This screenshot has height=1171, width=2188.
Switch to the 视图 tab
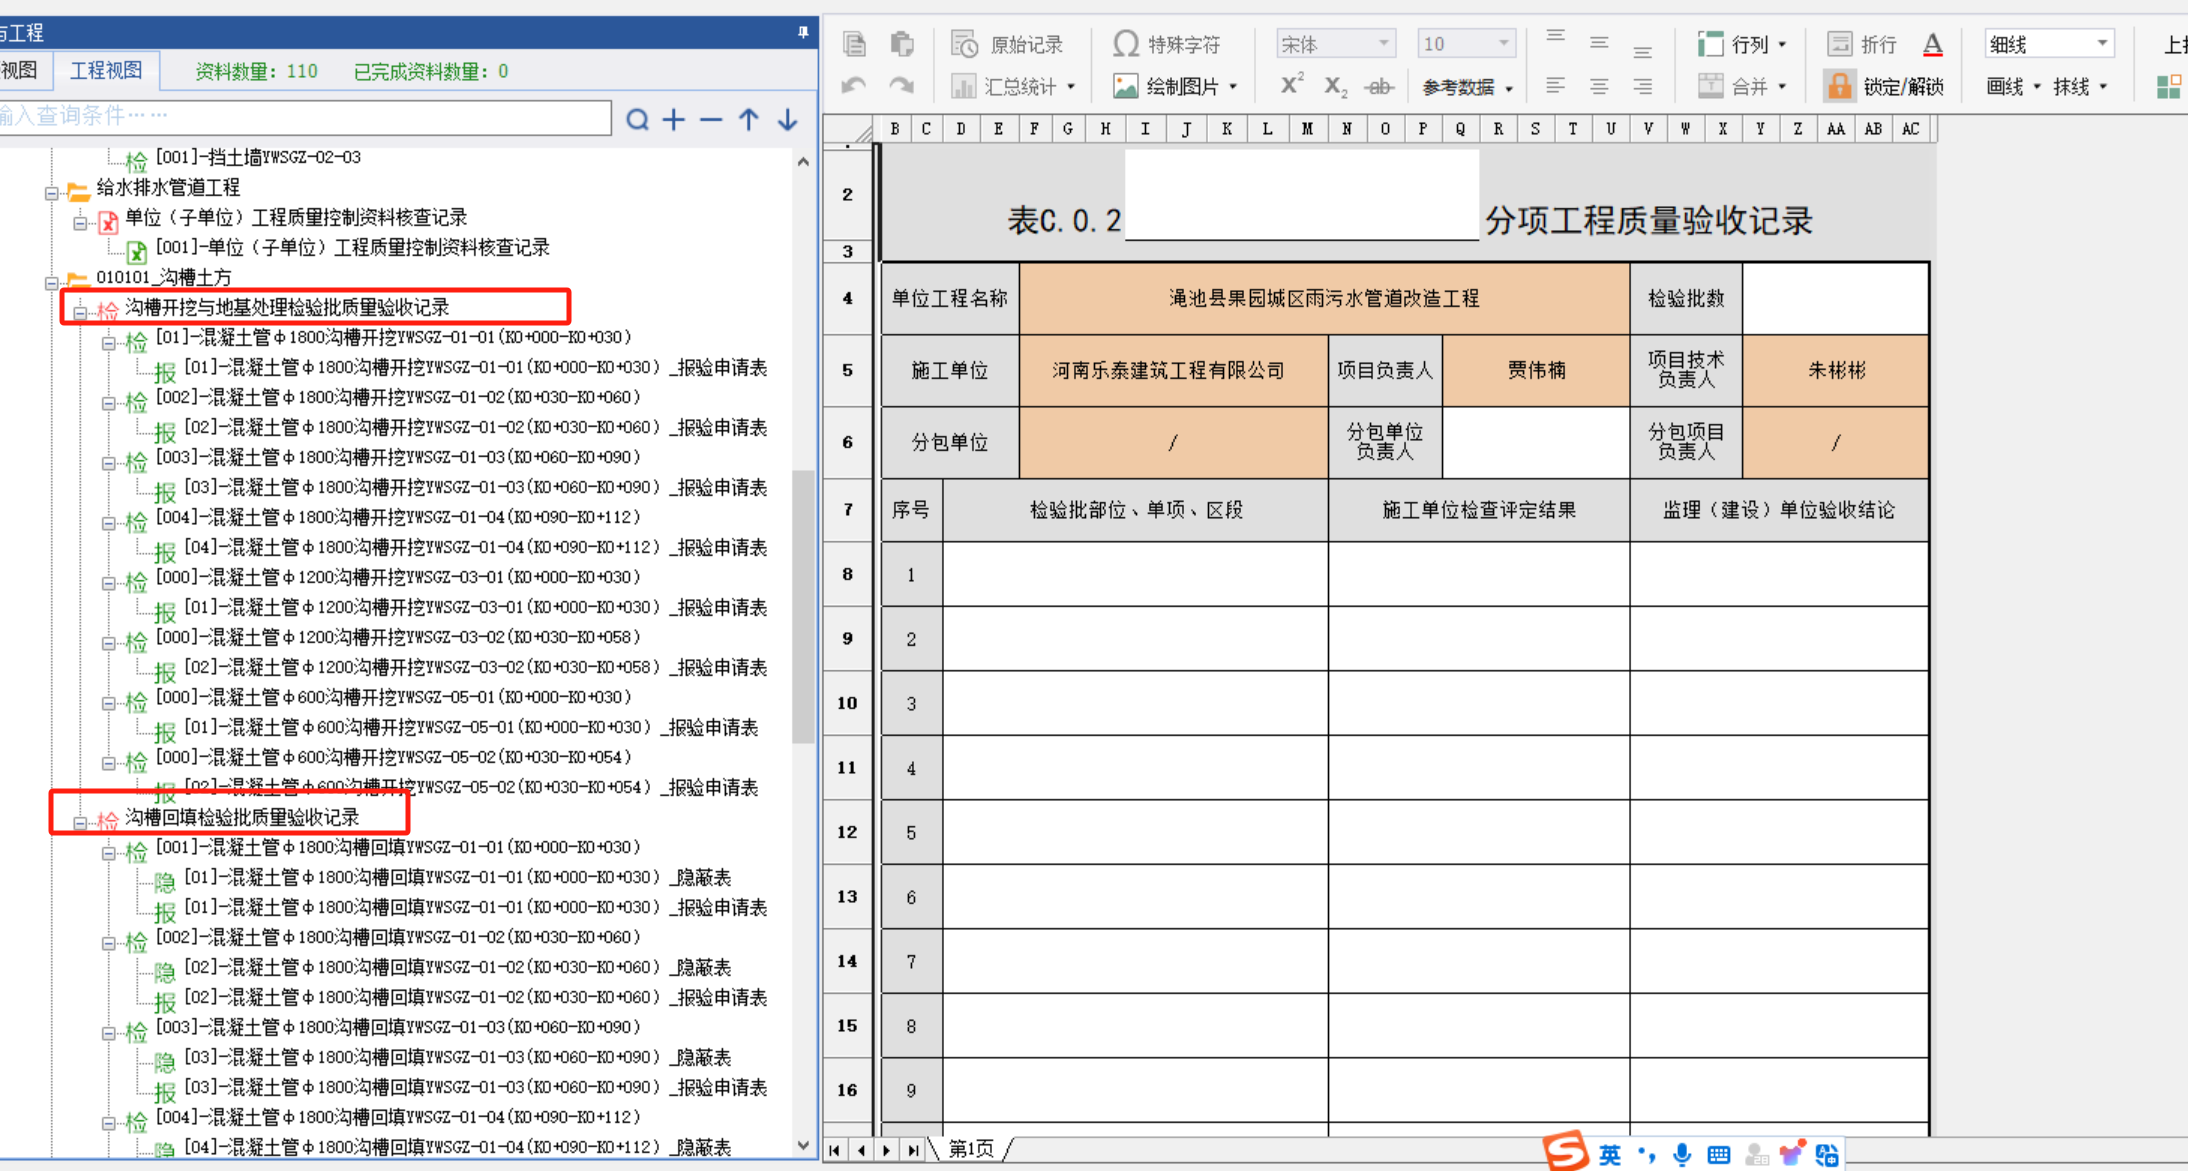(20, 71)
